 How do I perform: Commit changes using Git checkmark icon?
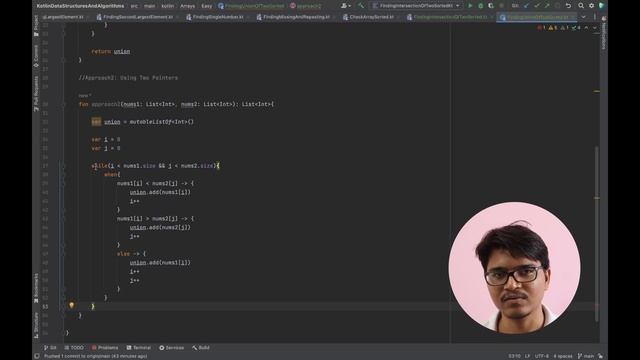[536, 6]
